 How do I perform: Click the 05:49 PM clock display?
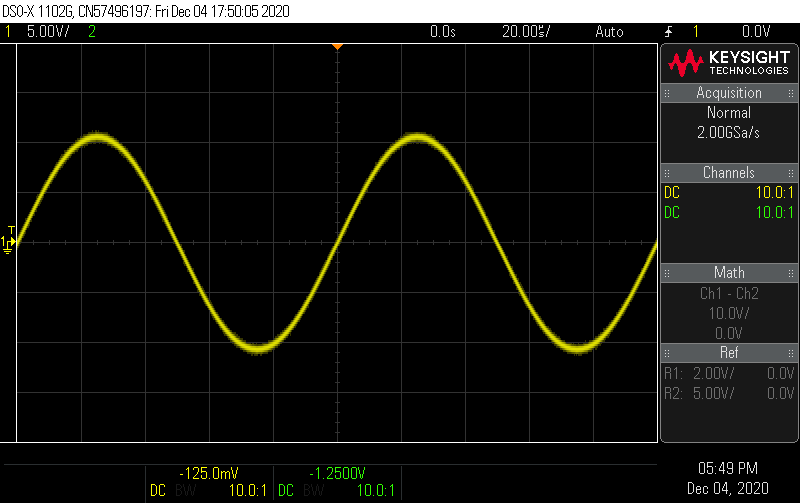coord(728,468)
